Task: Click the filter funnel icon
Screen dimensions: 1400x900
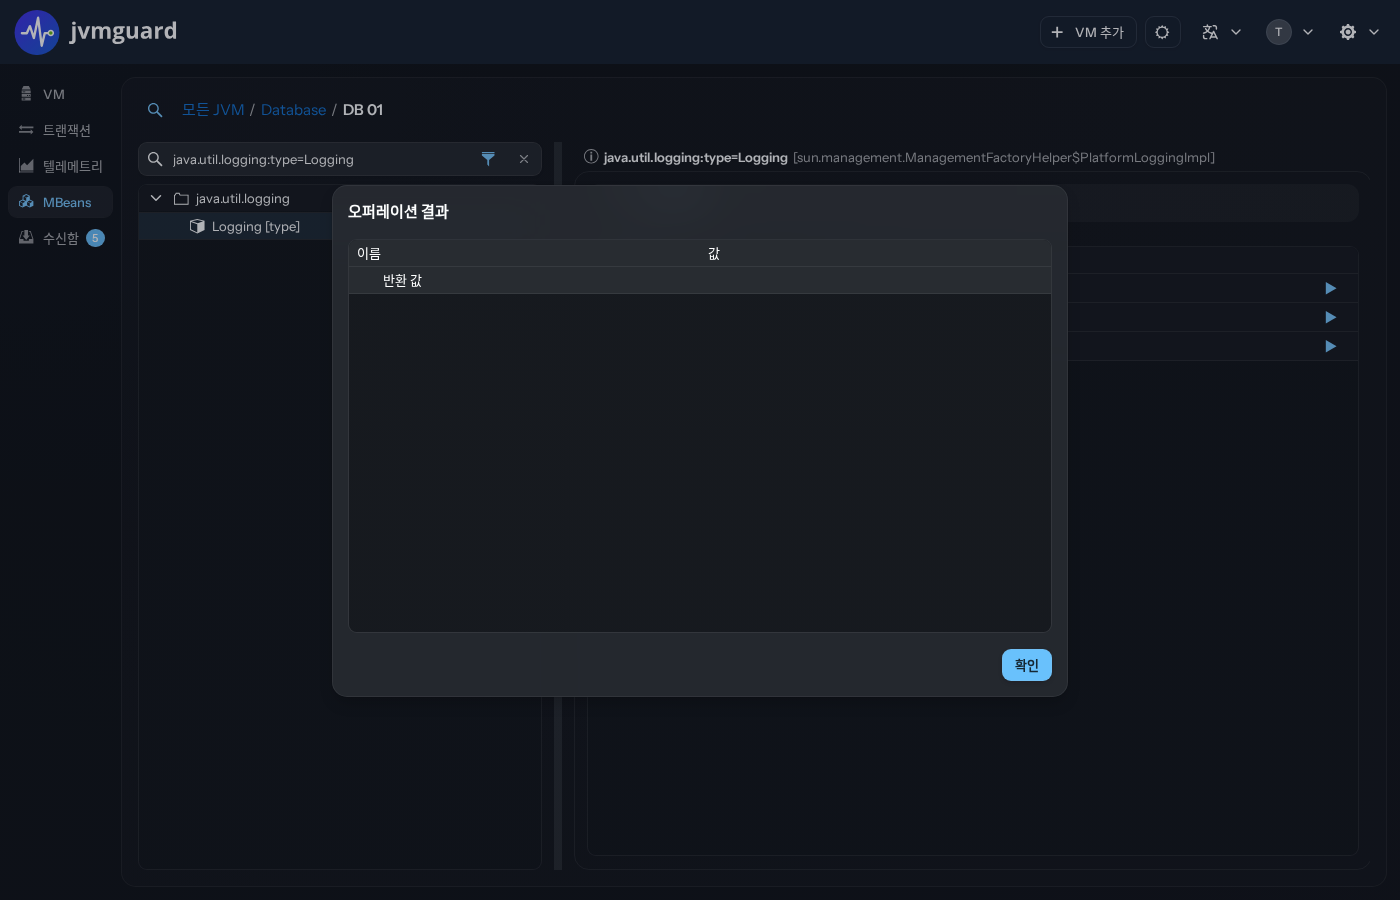Action: (488, 159)
